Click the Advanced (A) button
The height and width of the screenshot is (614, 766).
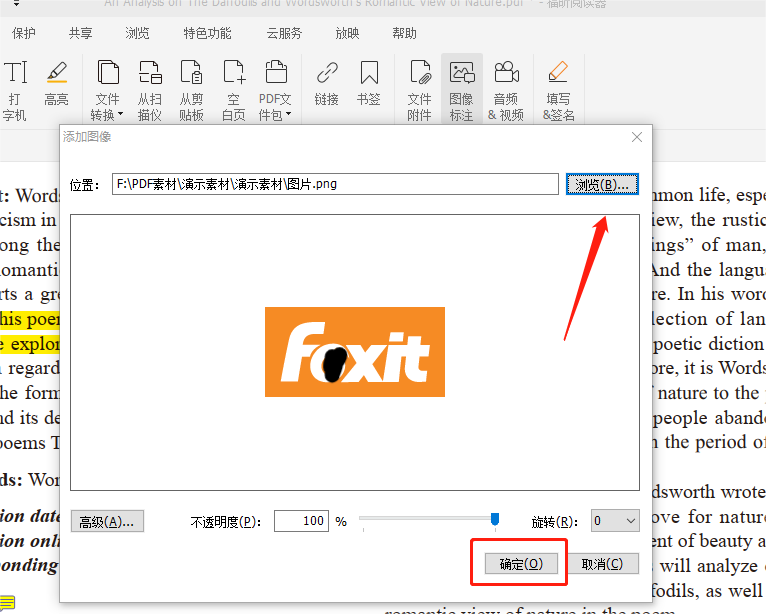pyautogui.click(x=107, y=522)
